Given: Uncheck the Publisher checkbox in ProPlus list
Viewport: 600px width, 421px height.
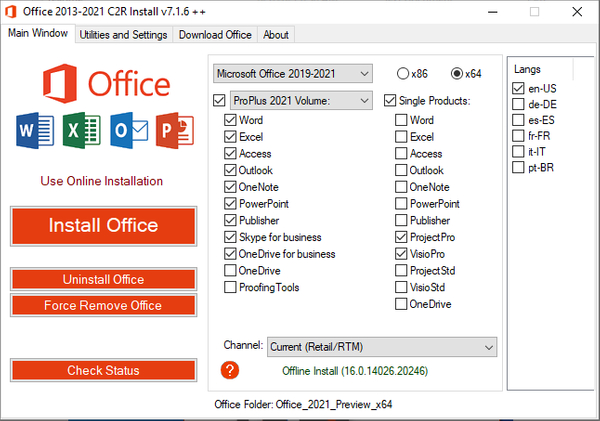Looking at the screenshot, I should (x=231, y=221).
